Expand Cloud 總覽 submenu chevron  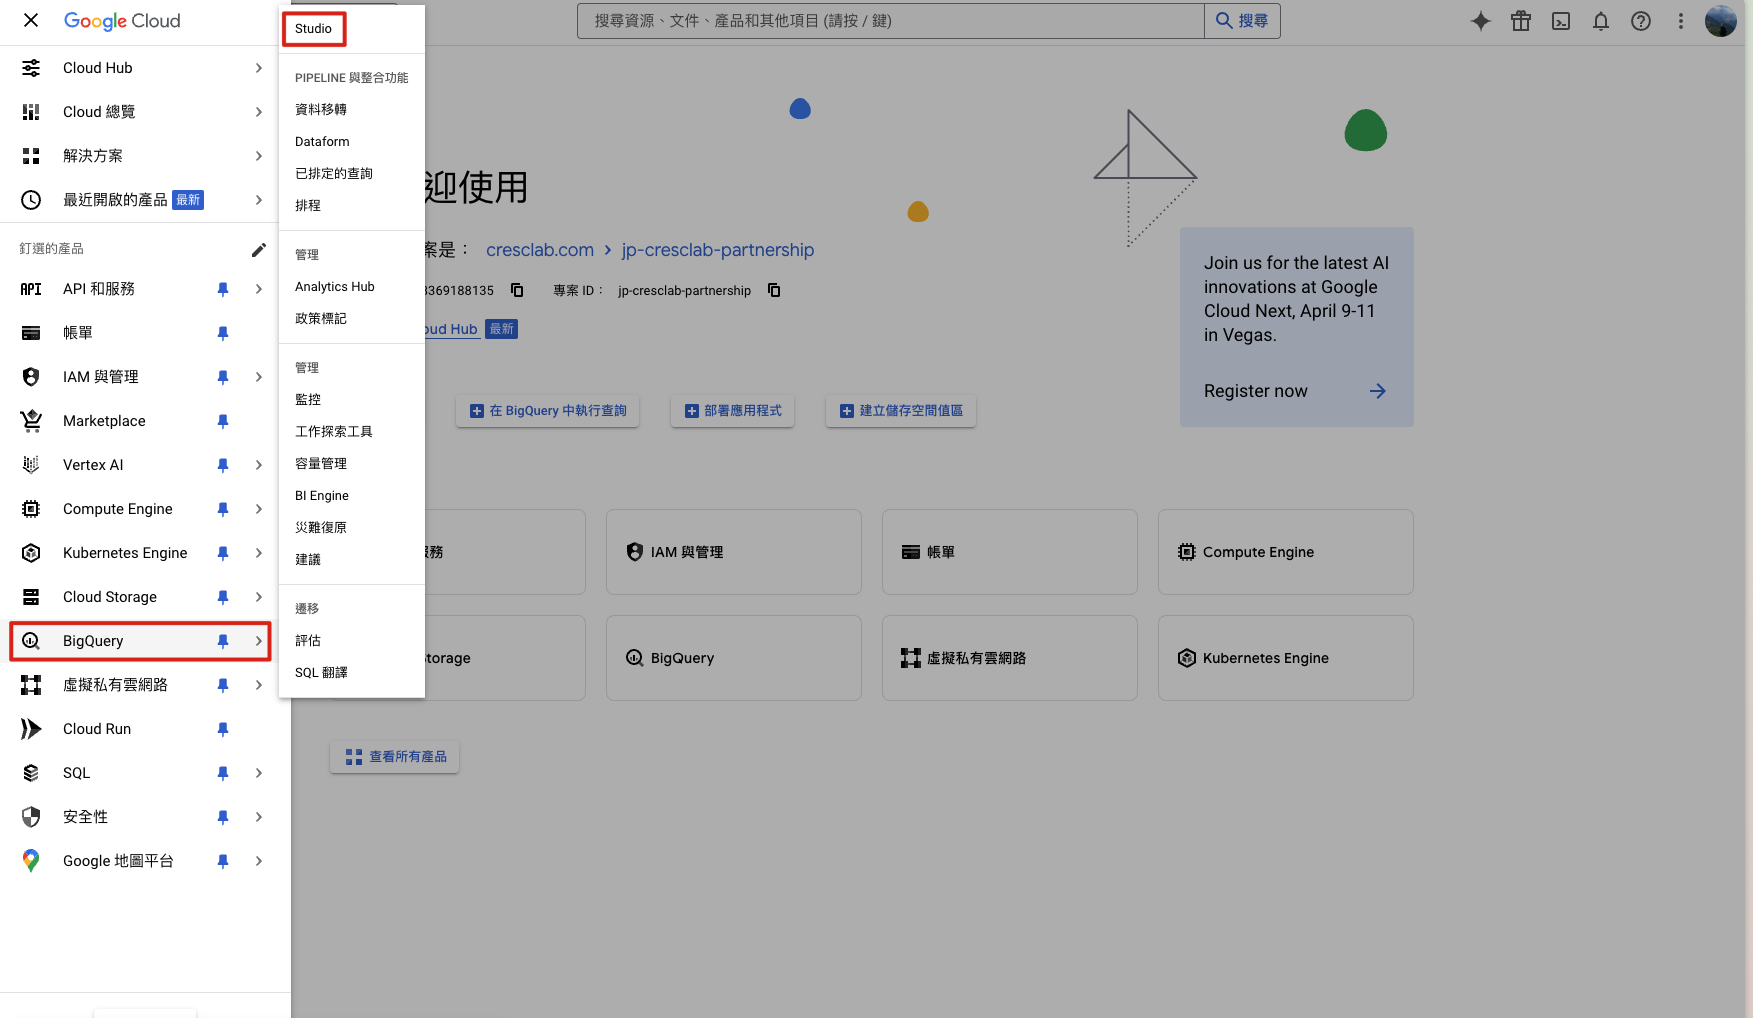(259, 112)
